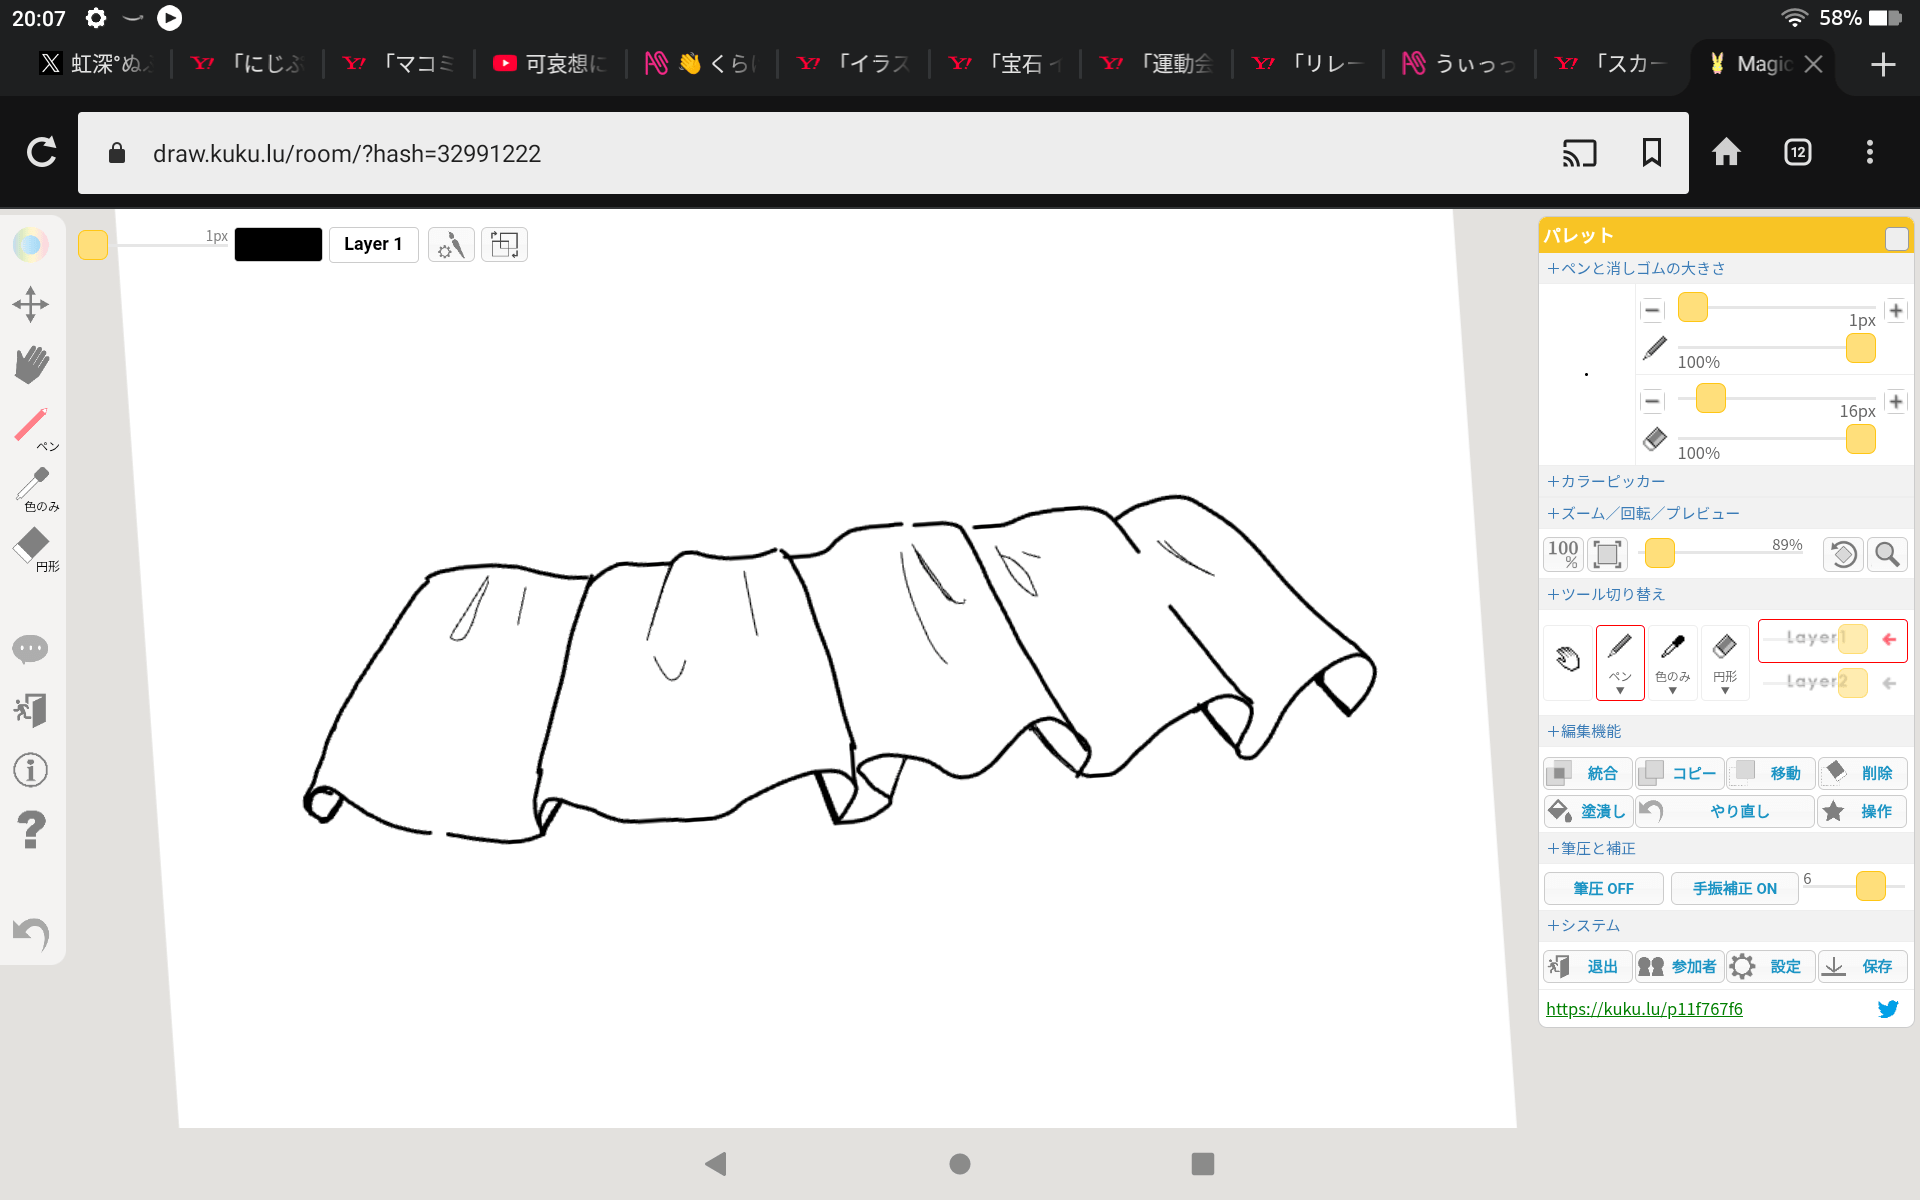
Task: Click the 保存 save button
Action: (1862, 966)
